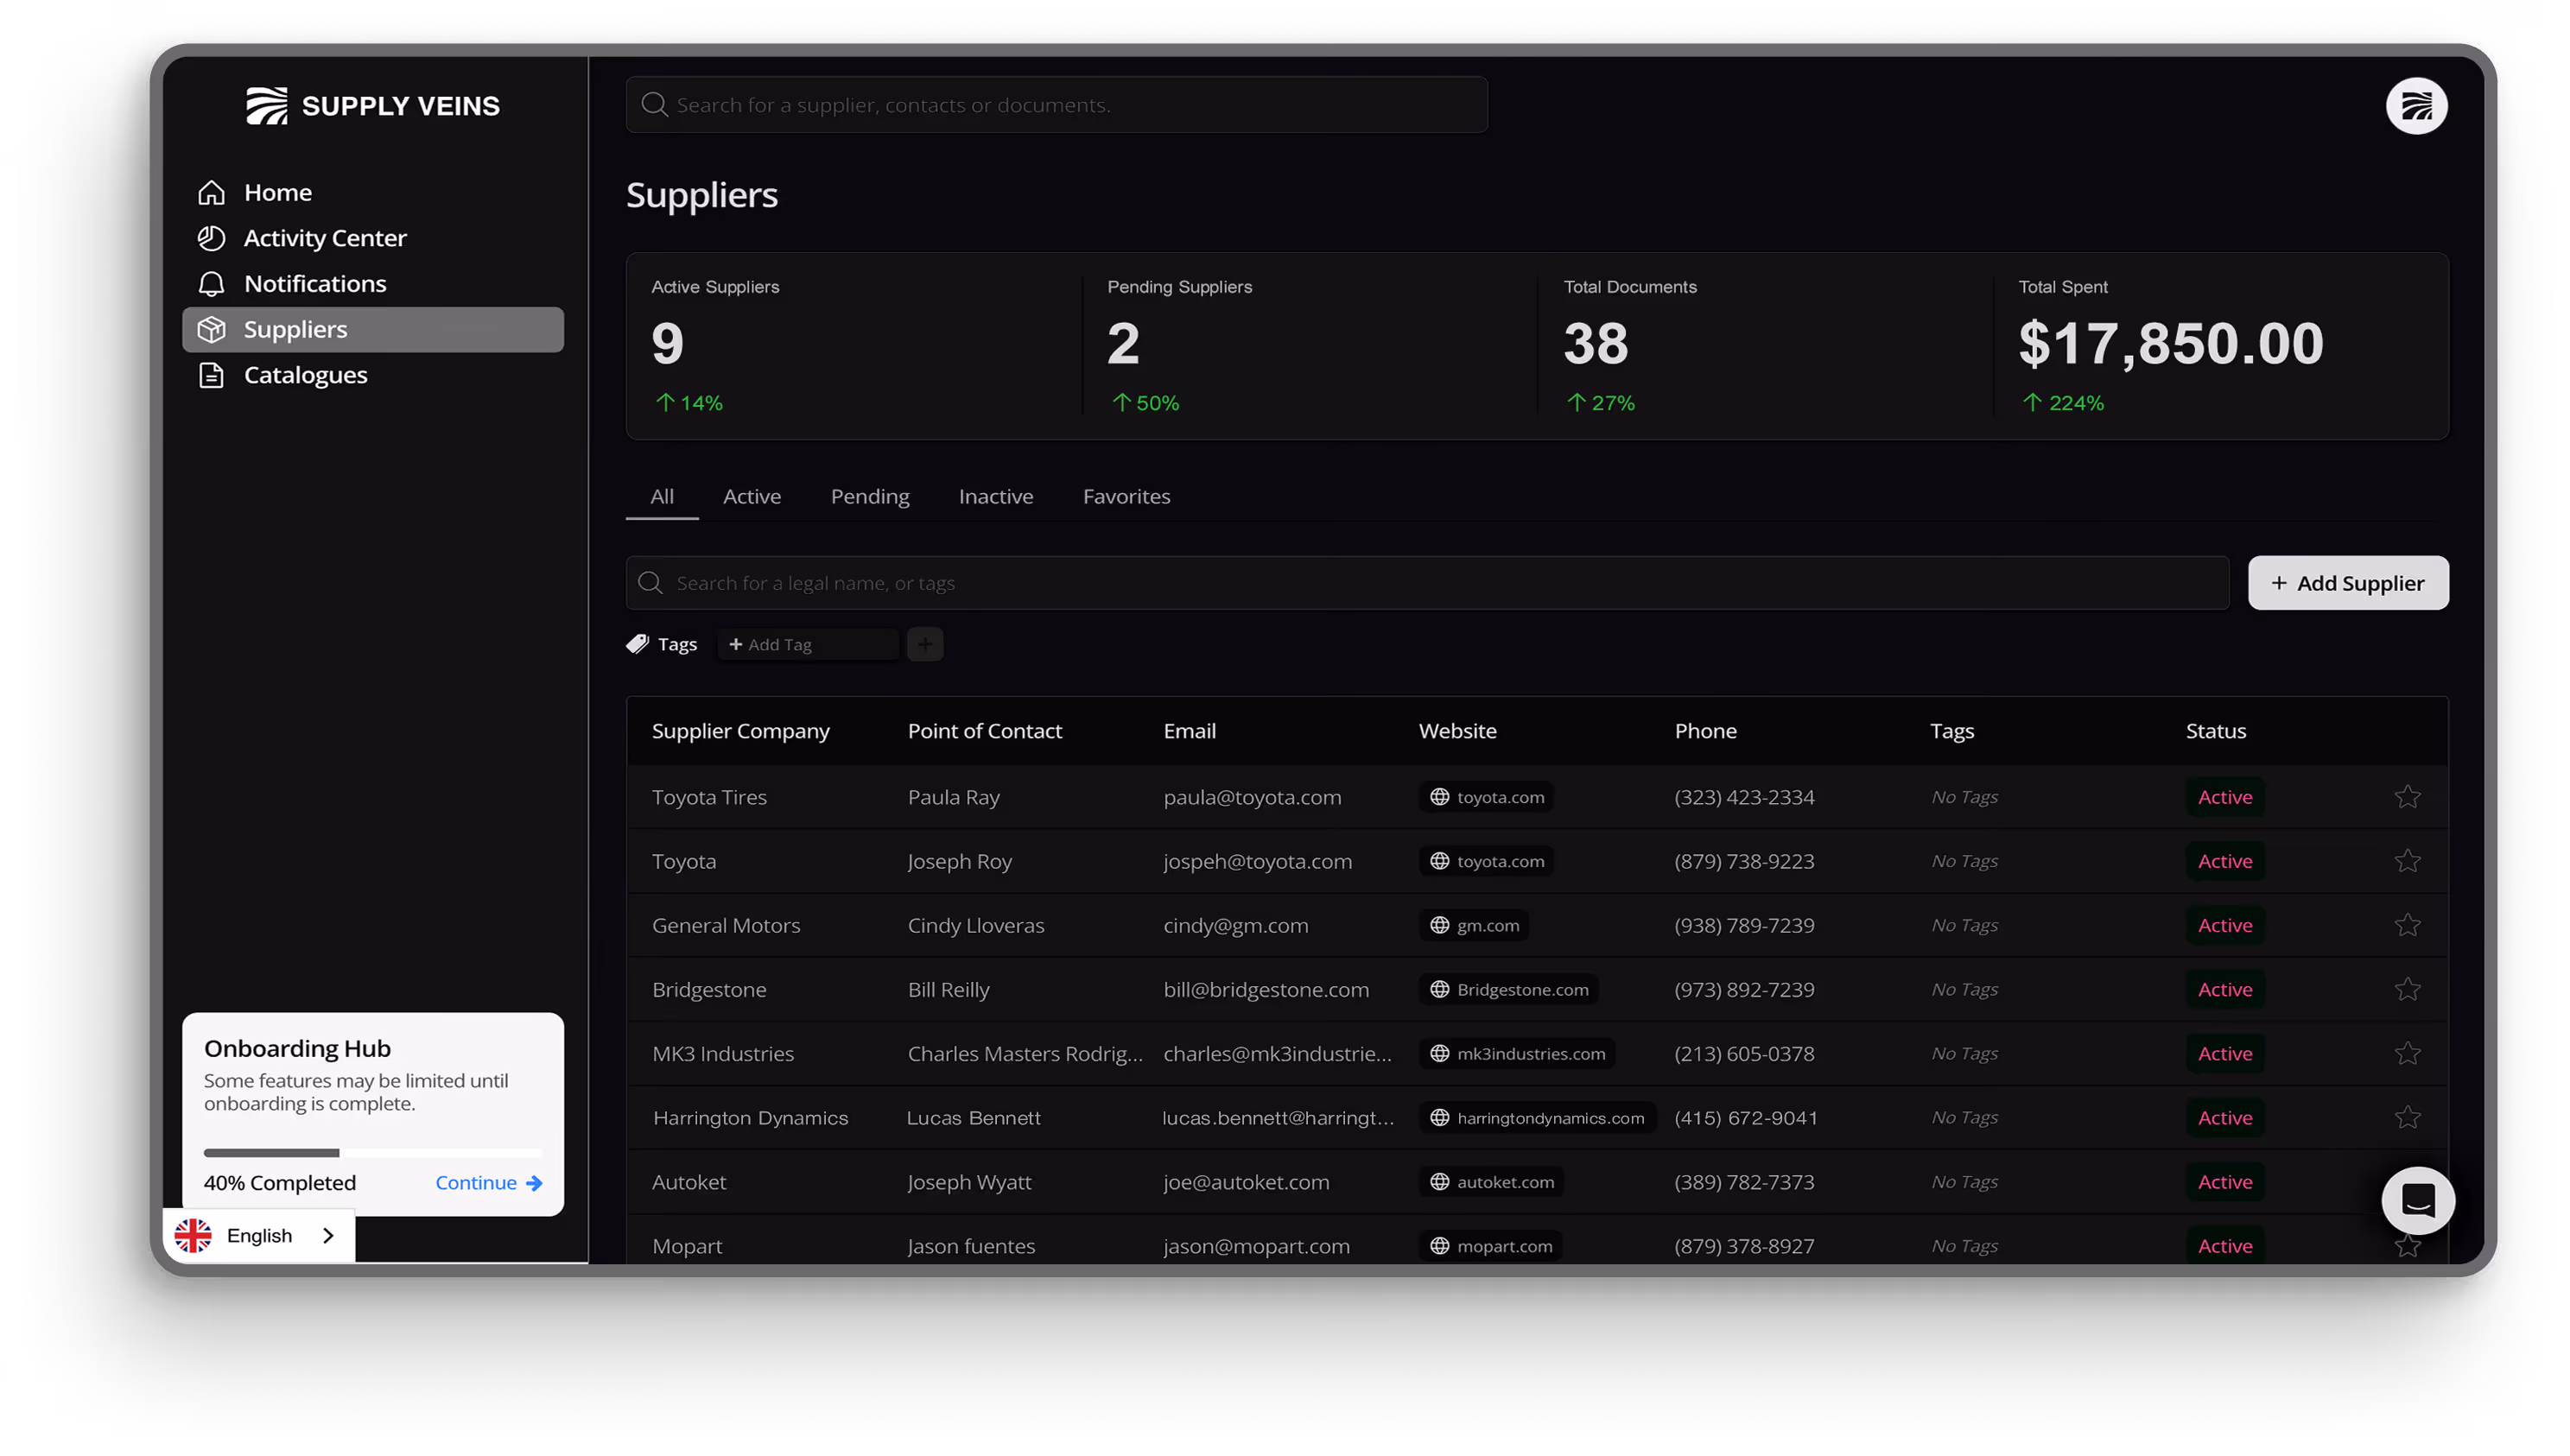Click the onboarding progress bar

pyautogui.click(x=372, y=1153)
